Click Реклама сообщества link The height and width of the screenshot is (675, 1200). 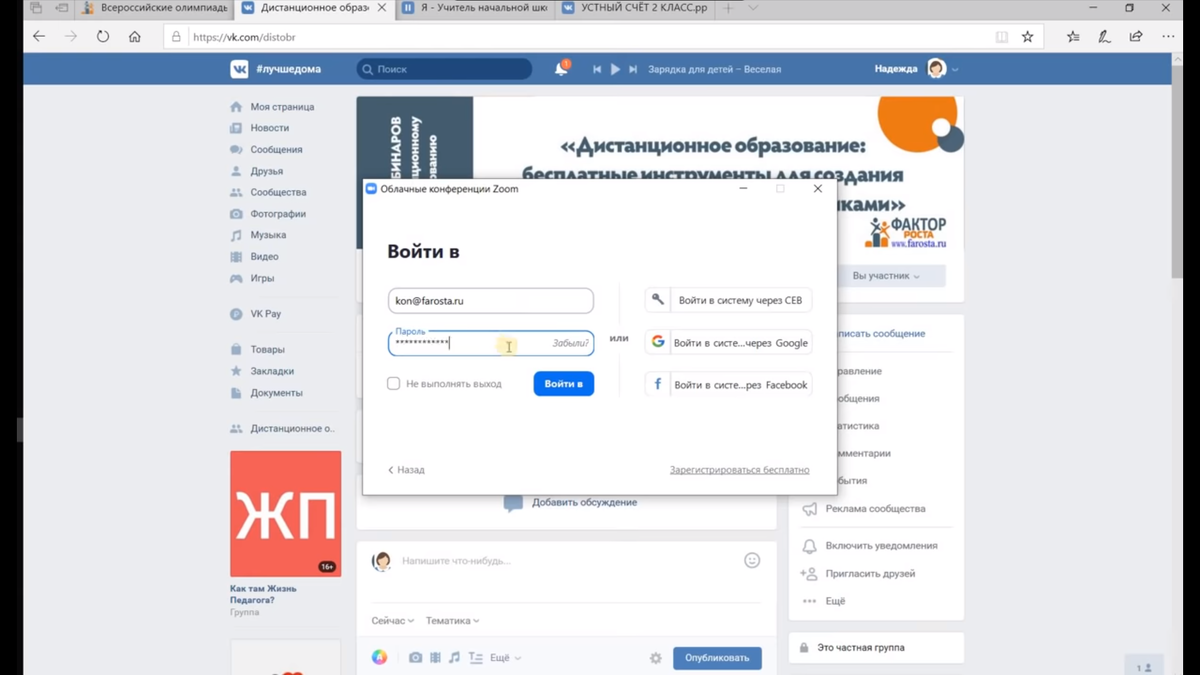(875, 509)
